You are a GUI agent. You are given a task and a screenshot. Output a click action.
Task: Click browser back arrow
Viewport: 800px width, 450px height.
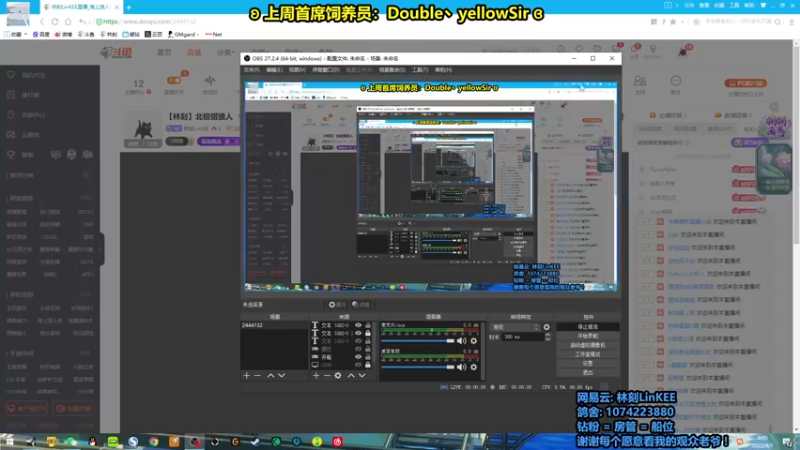point(42,21)
